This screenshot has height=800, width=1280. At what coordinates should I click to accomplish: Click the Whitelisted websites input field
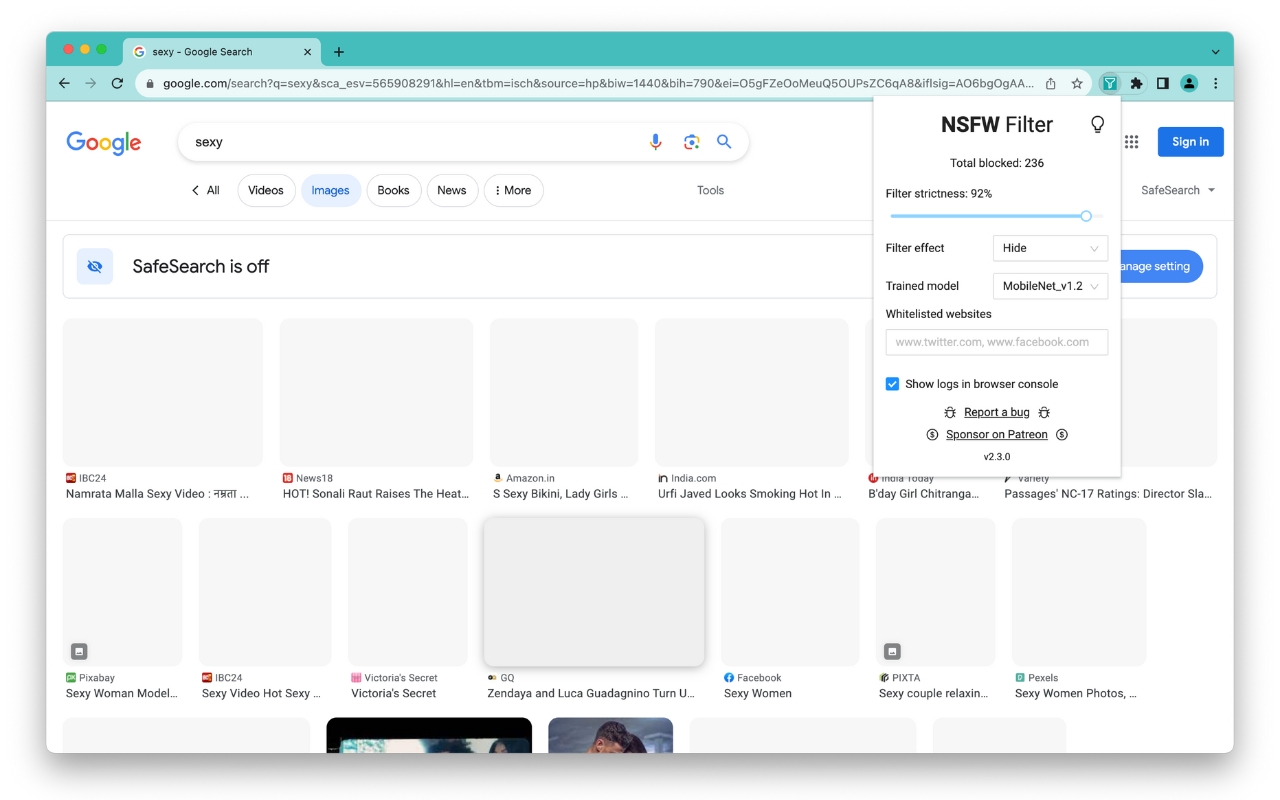(996, 342)
